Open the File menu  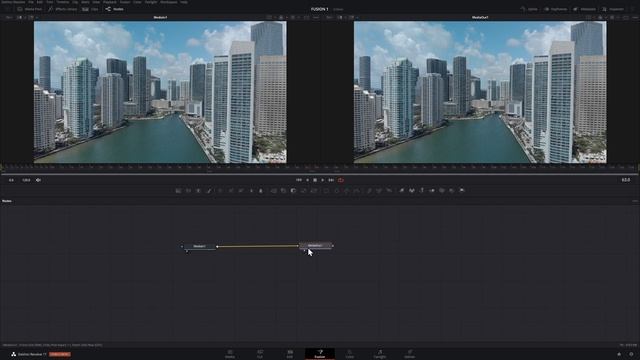click(31, 2)
